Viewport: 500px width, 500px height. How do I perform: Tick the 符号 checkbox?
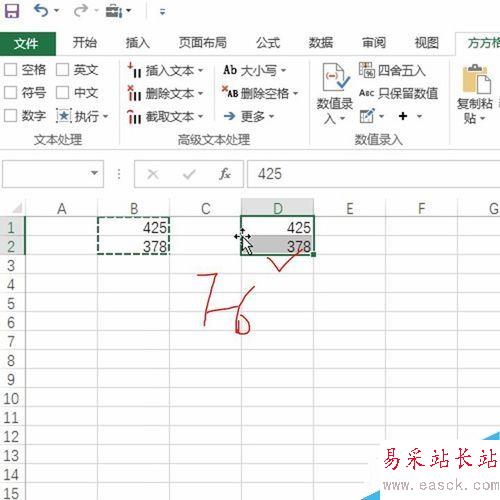(10, 93)
